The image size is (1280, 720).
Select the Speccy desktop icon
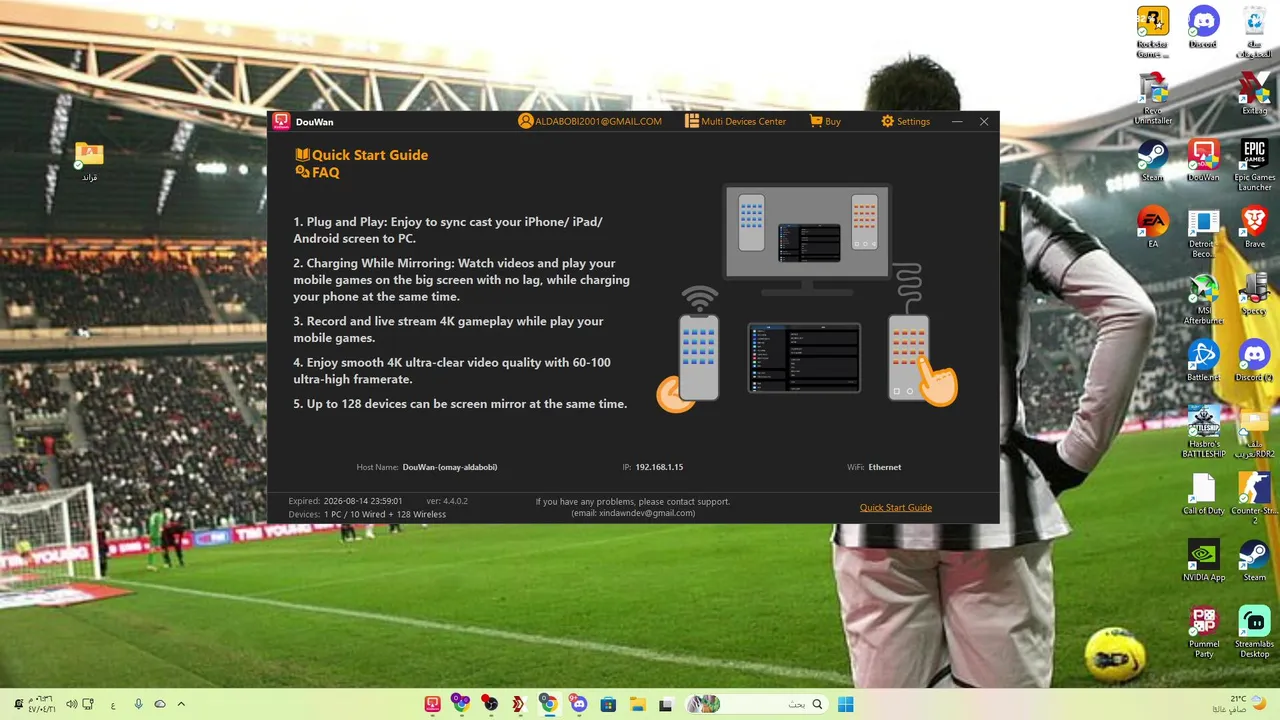tap(1254, 295)
